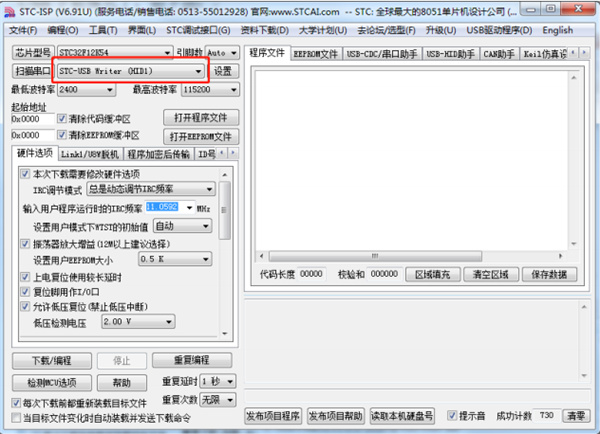Open IRC frequency 11.0592 dropdown

(x=189, y=207)
